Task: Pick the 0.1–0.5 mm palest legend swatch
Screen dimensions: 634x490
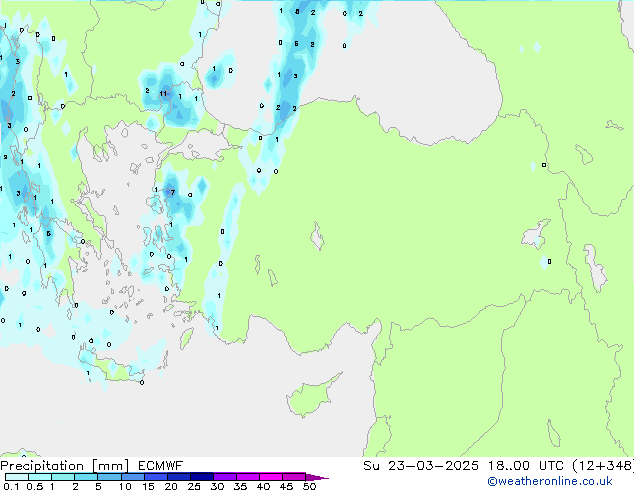Action: pyautogui.click(x=17, y=477)
